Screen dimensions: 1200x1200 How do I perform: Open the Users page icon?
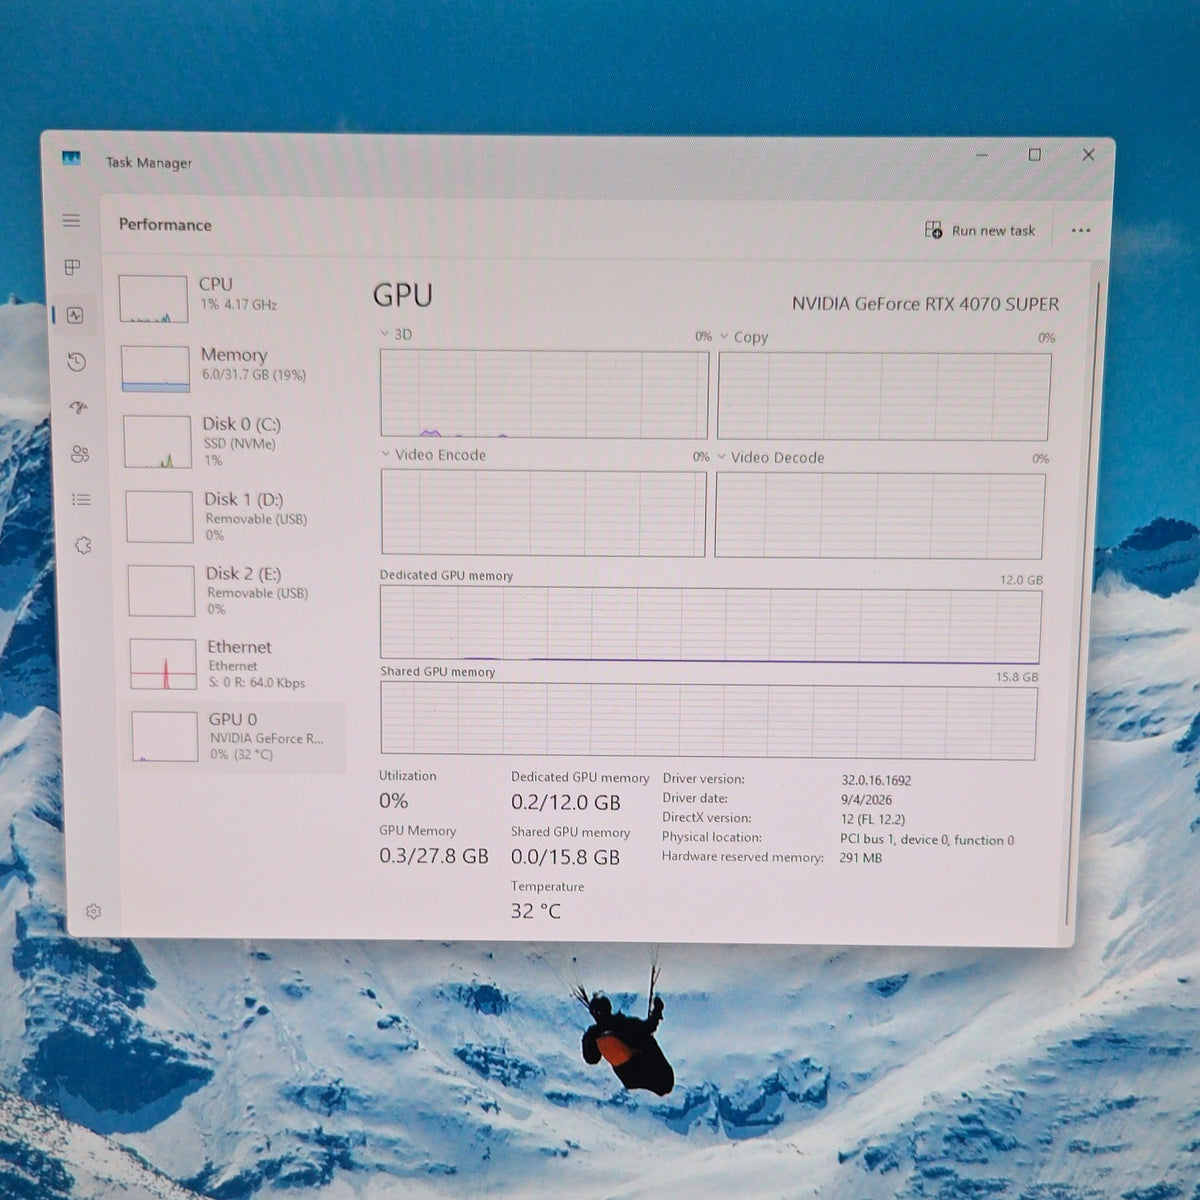(80, 454)
